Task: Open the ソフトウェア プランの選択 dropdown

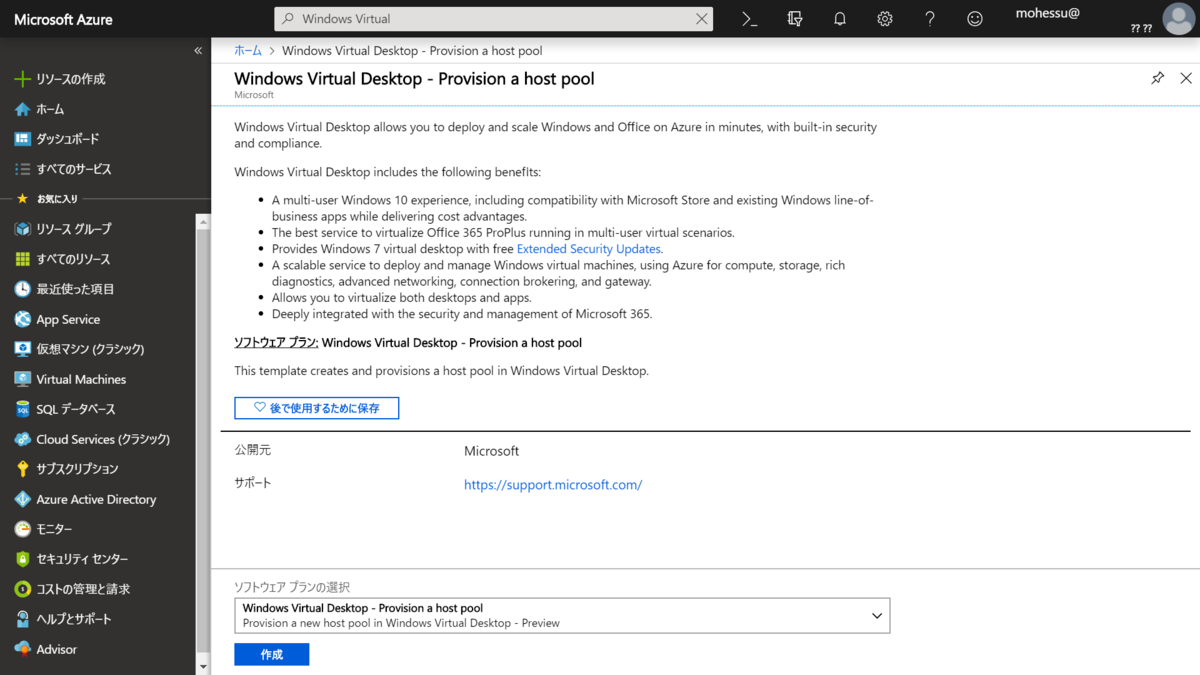Action: tap(562, 615)
